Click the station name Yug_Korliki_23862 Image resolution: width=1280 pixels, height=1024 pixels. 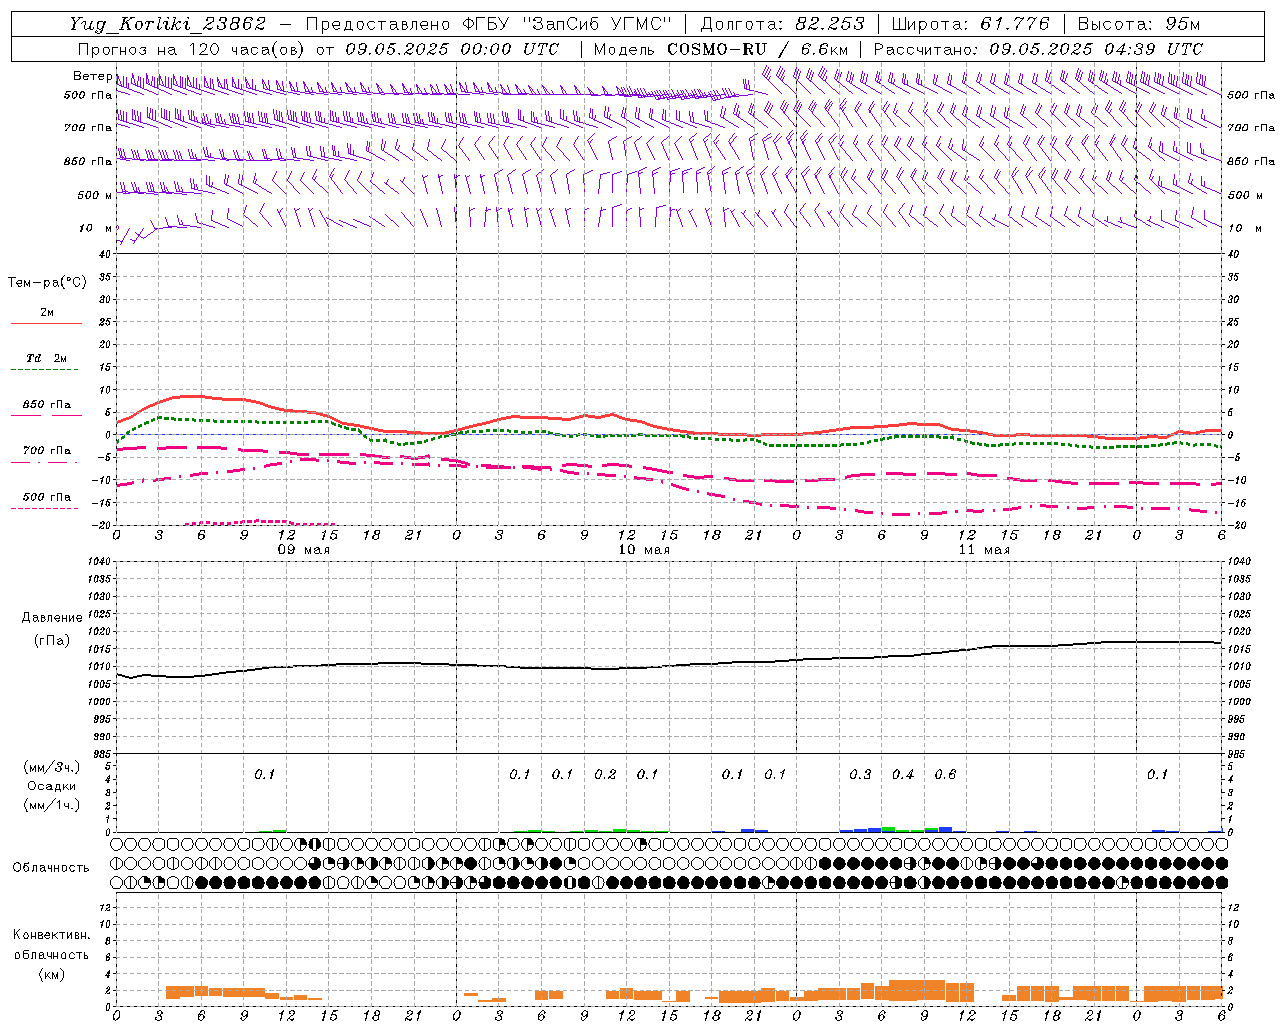coord(168,24)
